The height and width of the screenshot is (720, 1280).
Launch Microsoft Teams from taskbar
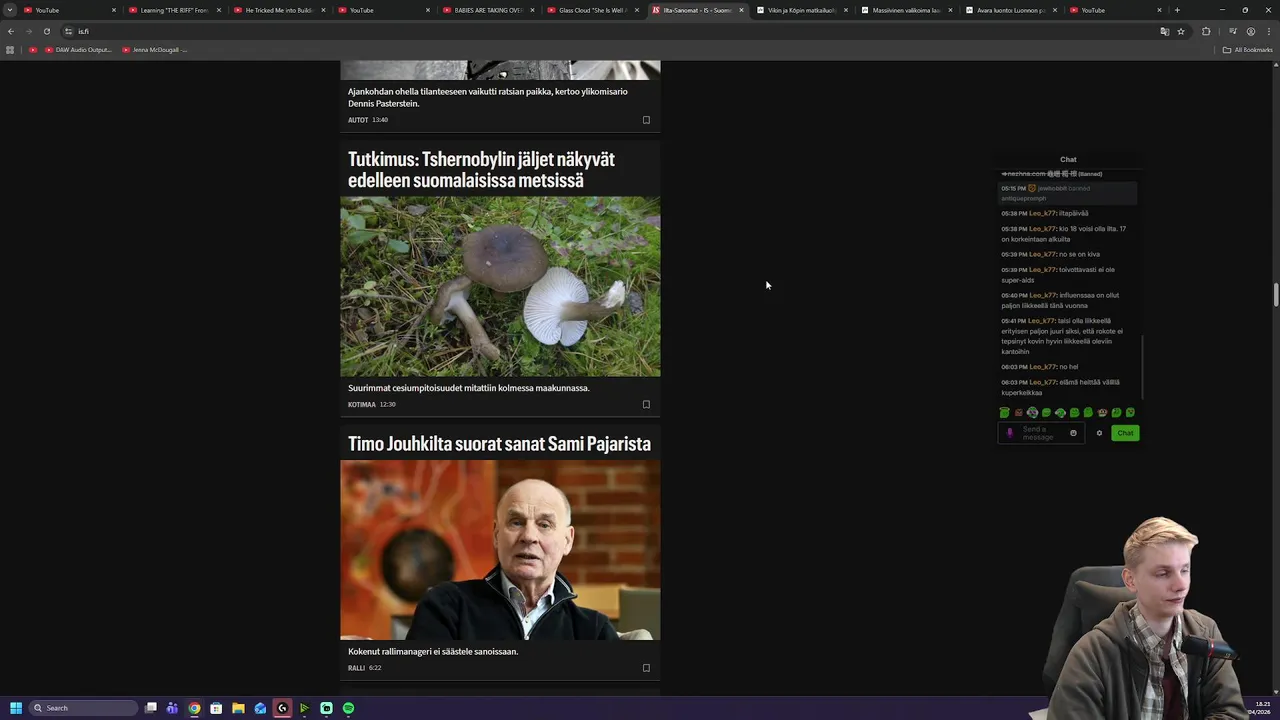click(x=172, y=708)
